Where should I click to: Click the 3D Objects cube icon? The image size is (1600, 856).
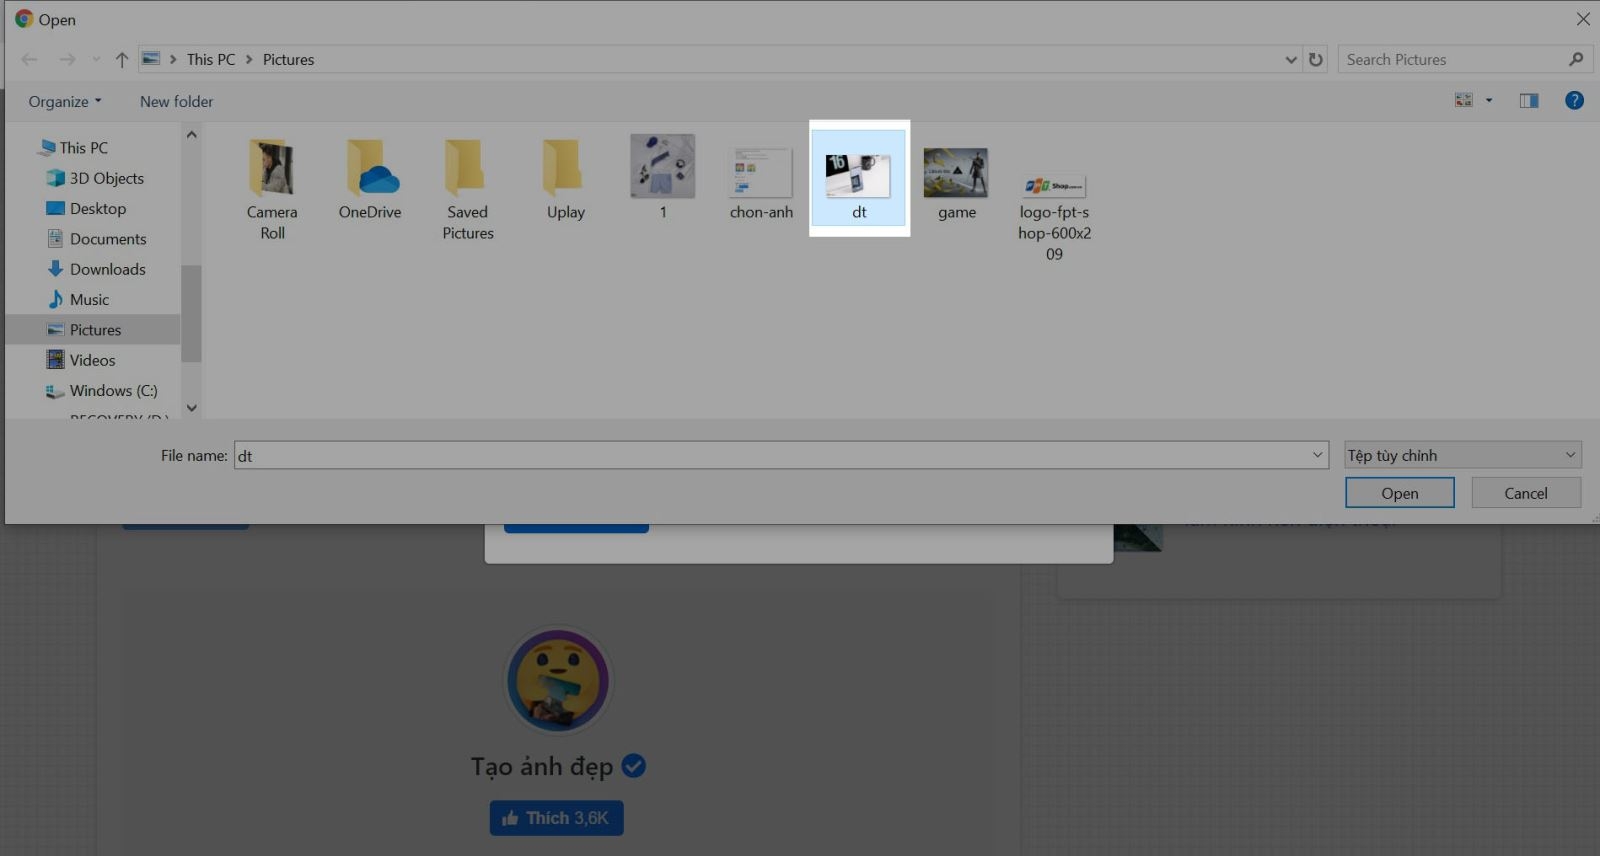coord(56,178)
